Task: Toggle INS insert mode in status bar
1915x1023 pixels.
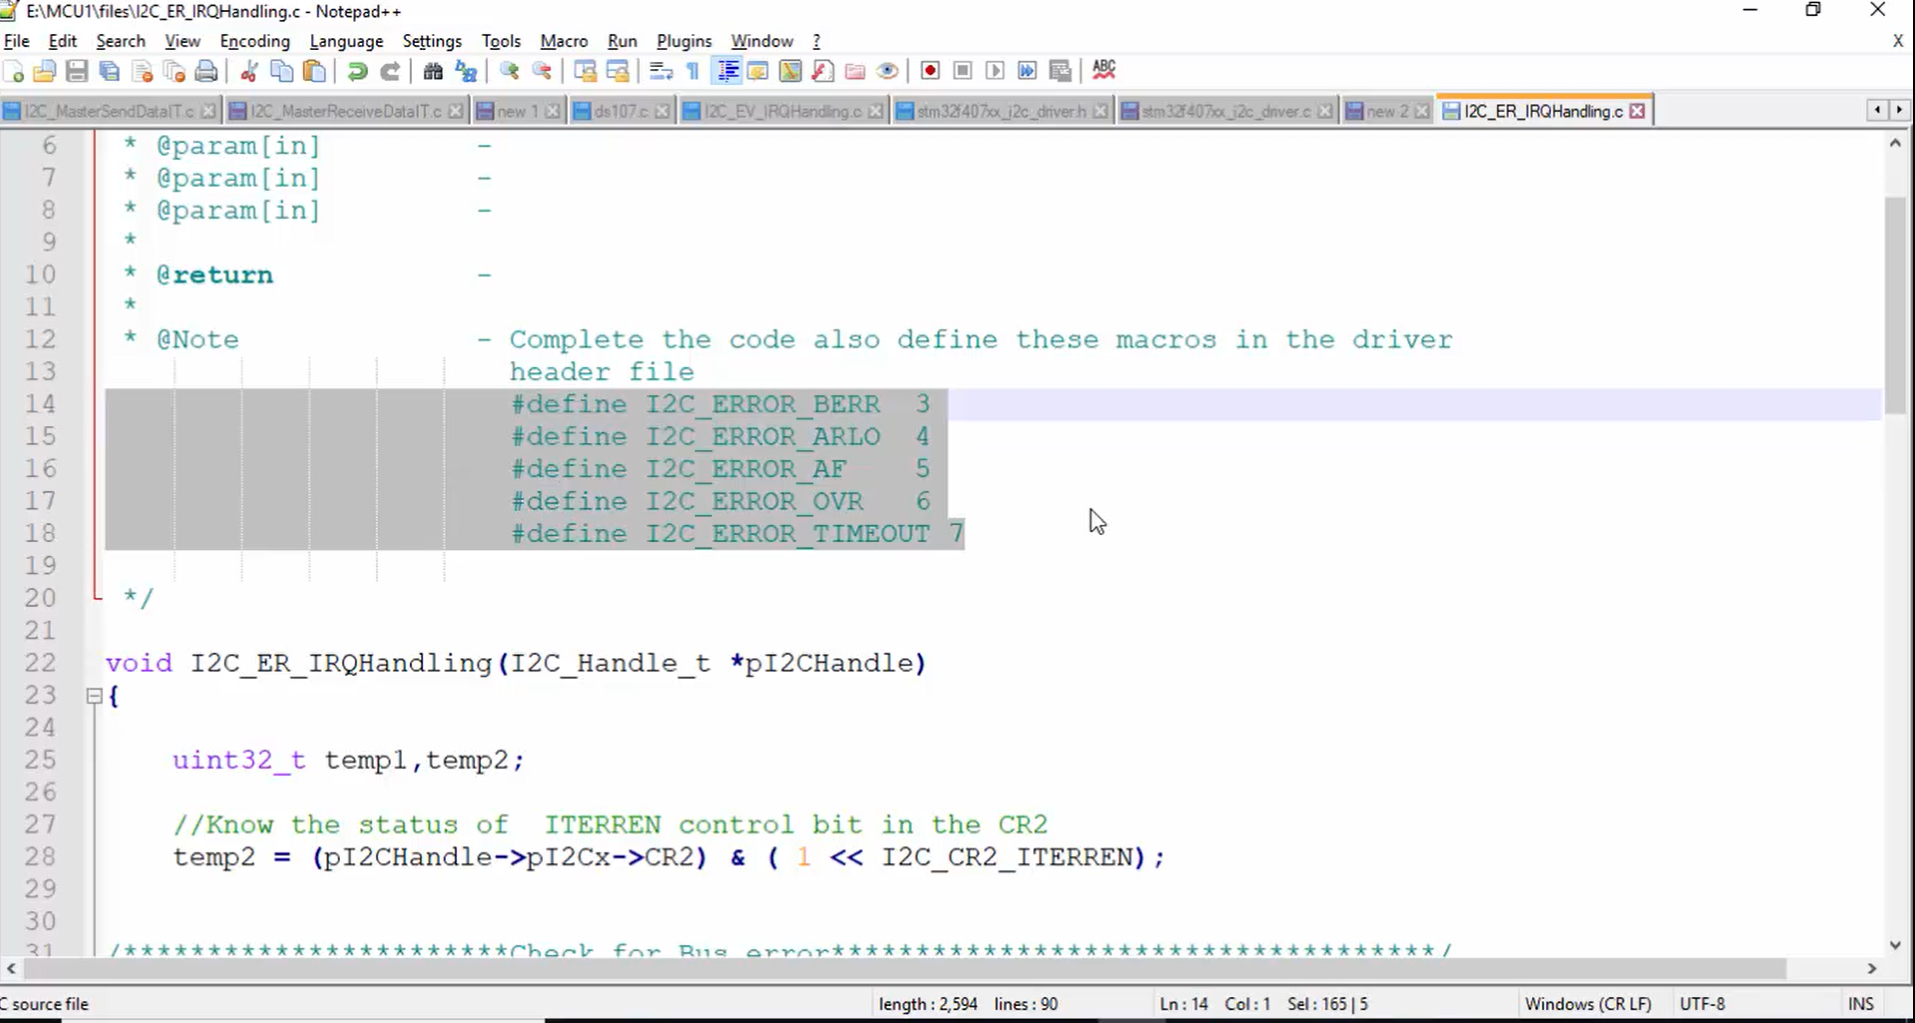Action: click(x=1861, y=1004)
